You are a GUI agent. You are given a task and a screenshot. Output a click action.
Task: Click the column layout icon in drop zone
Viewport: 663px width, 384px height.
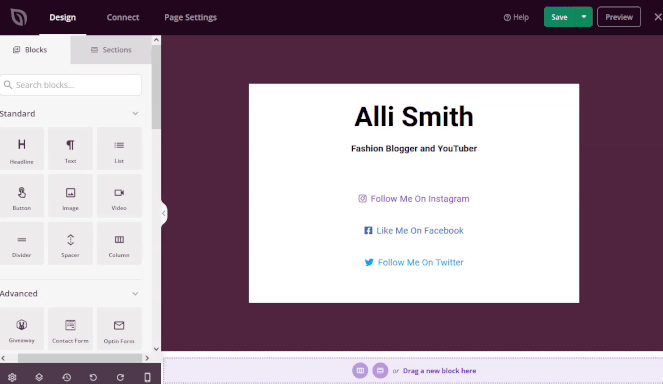click(x=360, y=370)
